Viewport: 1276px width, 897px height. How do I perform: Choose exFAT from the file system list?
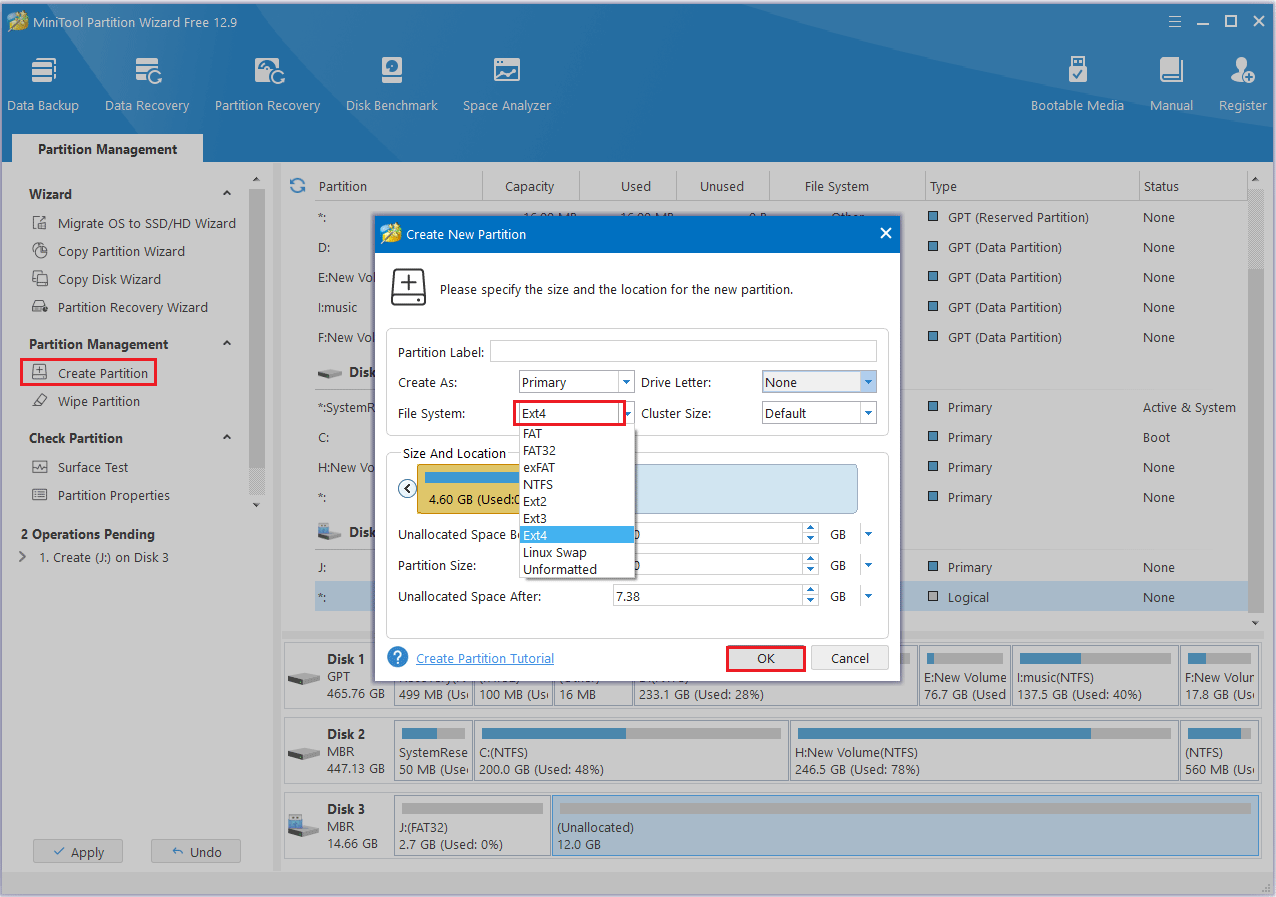[x=577, y=468]
